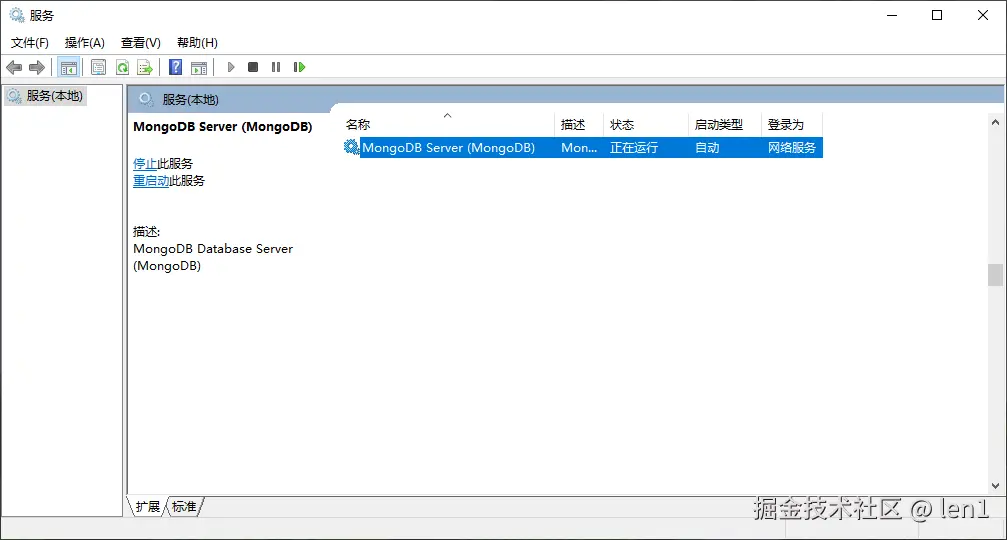
Task: Open the Help question-mark icon
Action: point(175,67)
